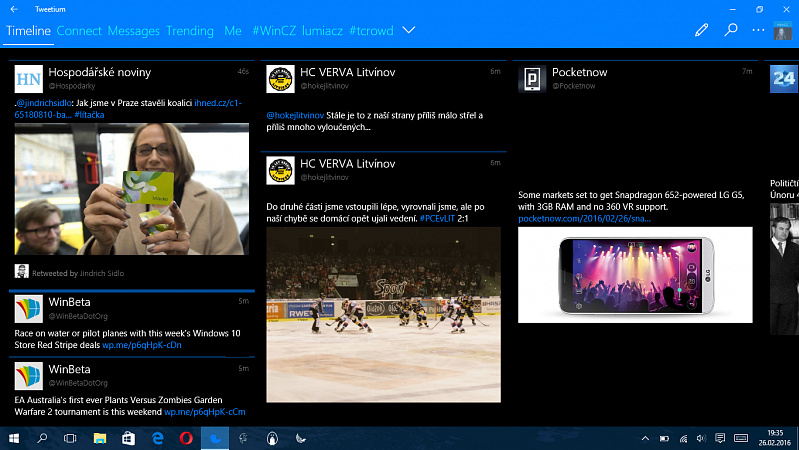Switch to the Trending tab

[190, 31]
